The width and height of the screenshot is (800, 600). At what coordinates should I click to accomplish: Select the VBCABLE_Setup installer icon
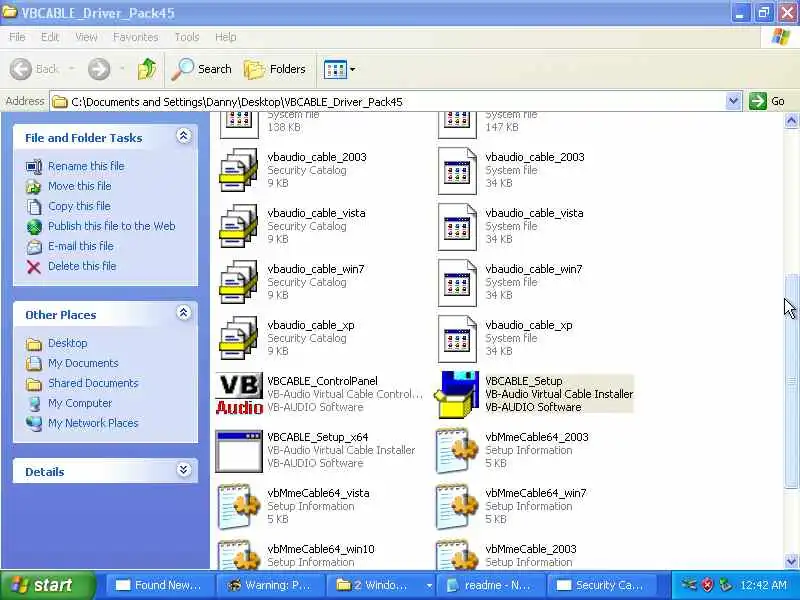tap(457, 394)
